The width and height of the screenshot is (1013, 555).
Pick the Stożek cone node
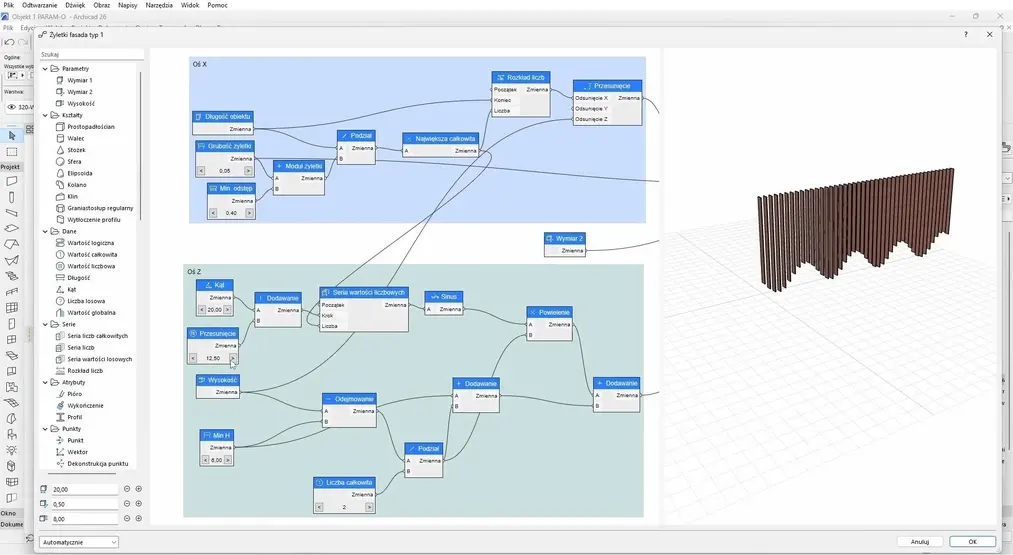click(78, 150)
